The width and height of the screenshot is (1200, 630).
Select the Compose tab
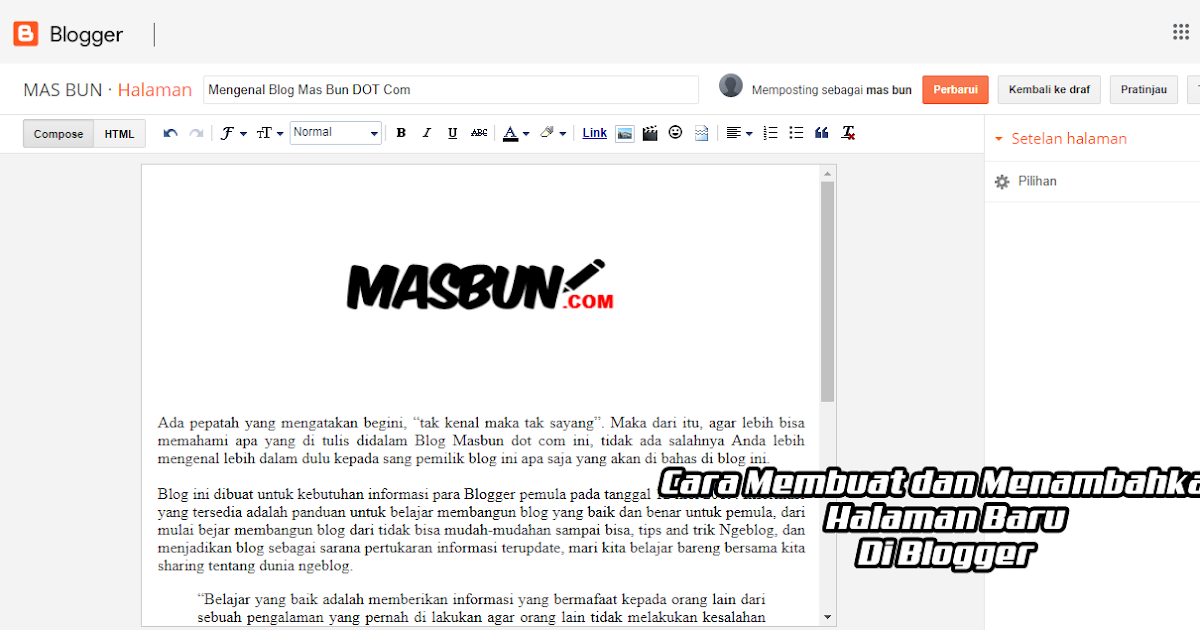tap(57, 132)
